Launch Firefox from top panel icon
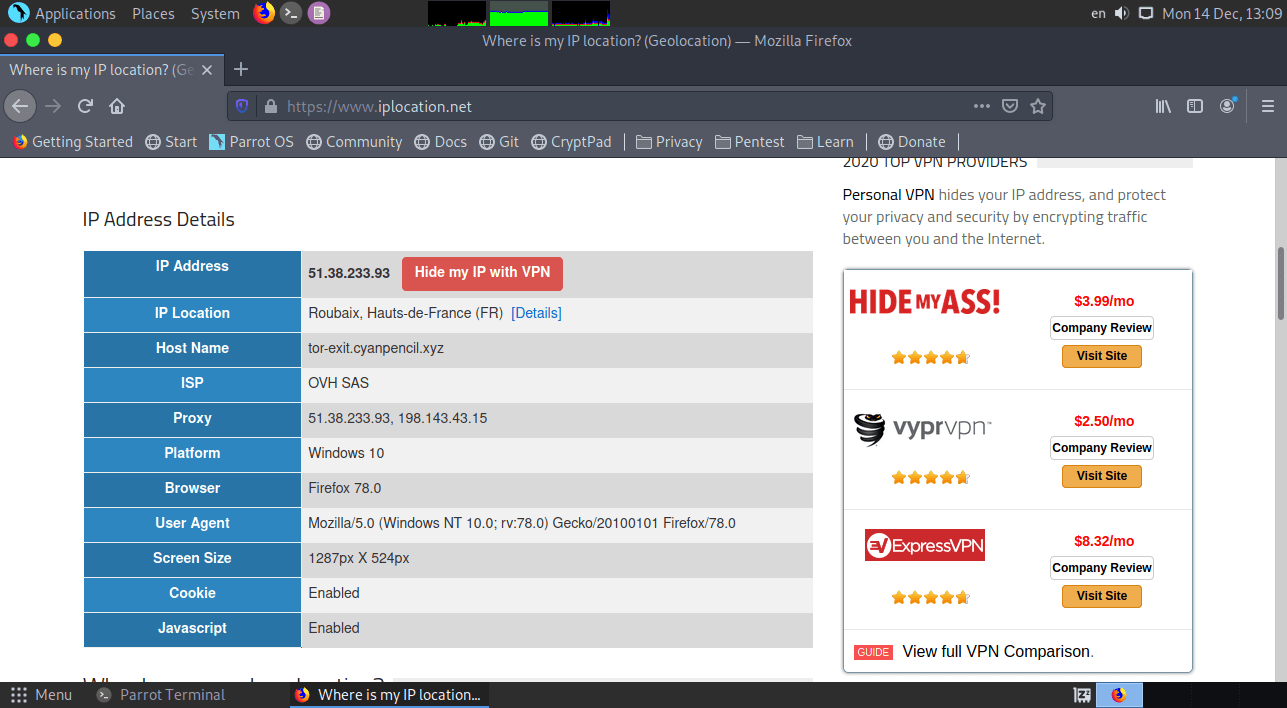Screen dimensions: 1287x708 [x=264, y=13]
